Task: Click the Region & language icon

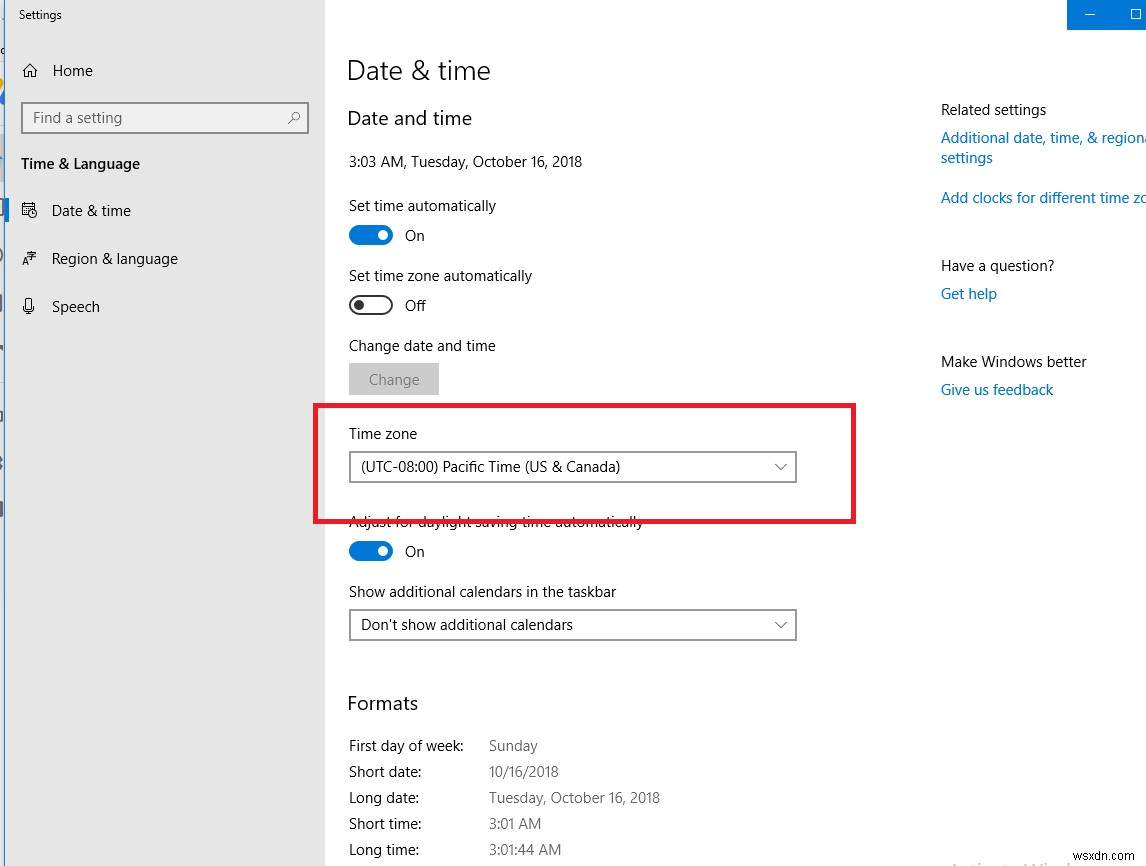Action: (x=31, y=258)
